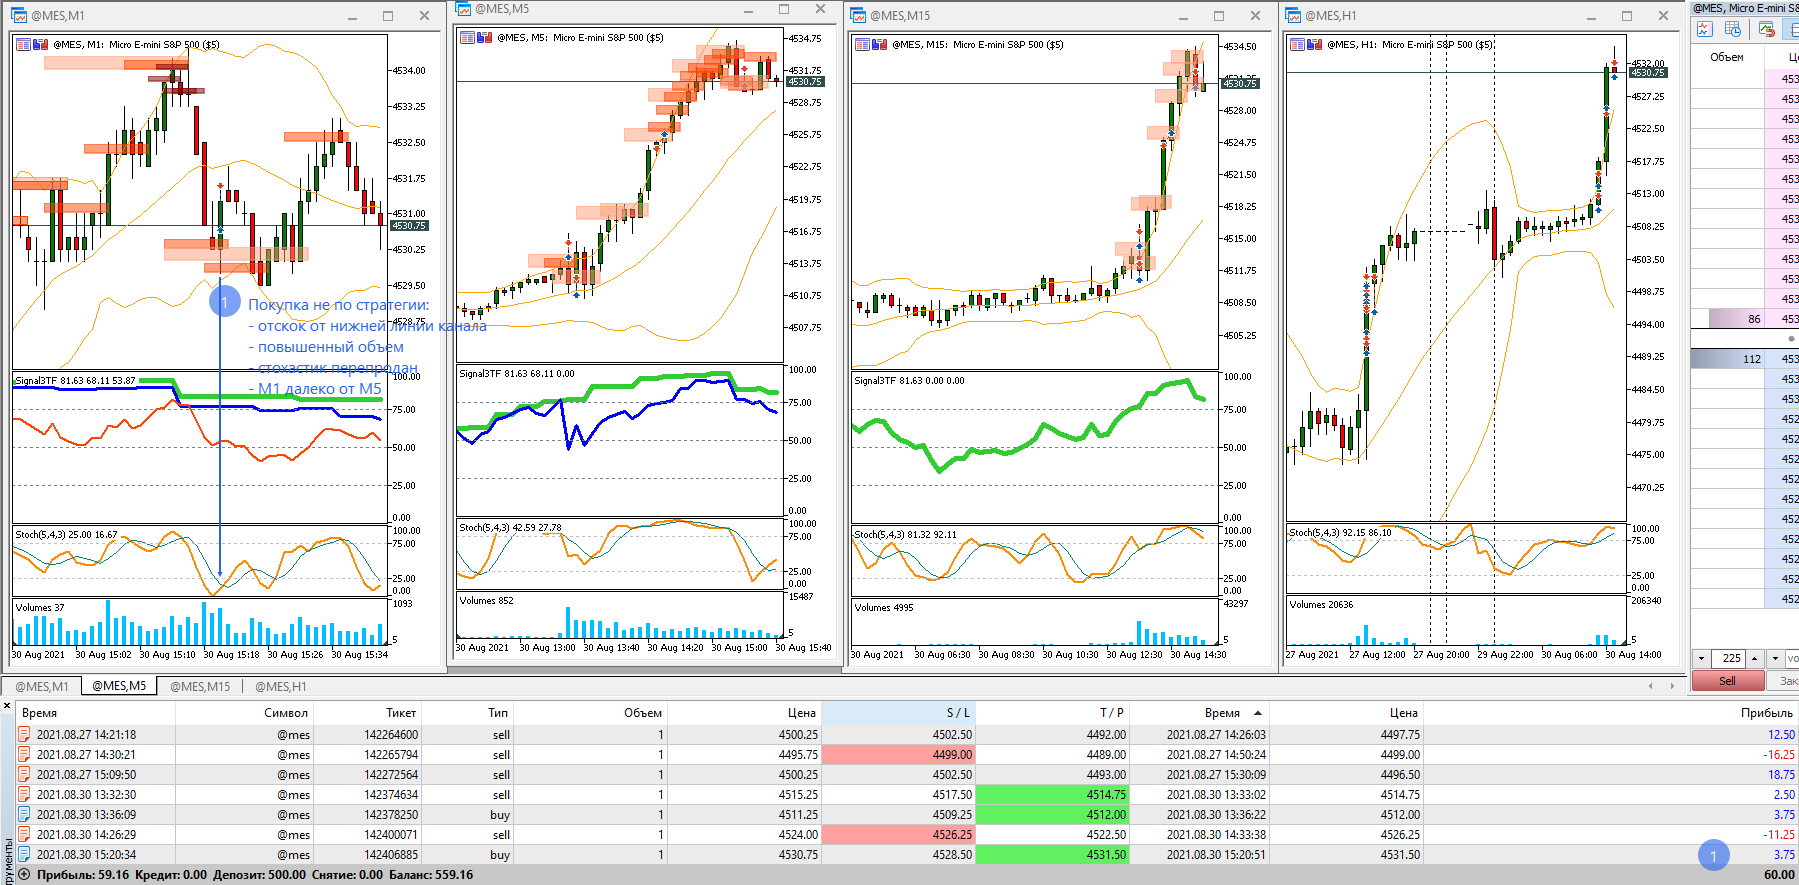Increase the stop level value 225

[1755, 658]
